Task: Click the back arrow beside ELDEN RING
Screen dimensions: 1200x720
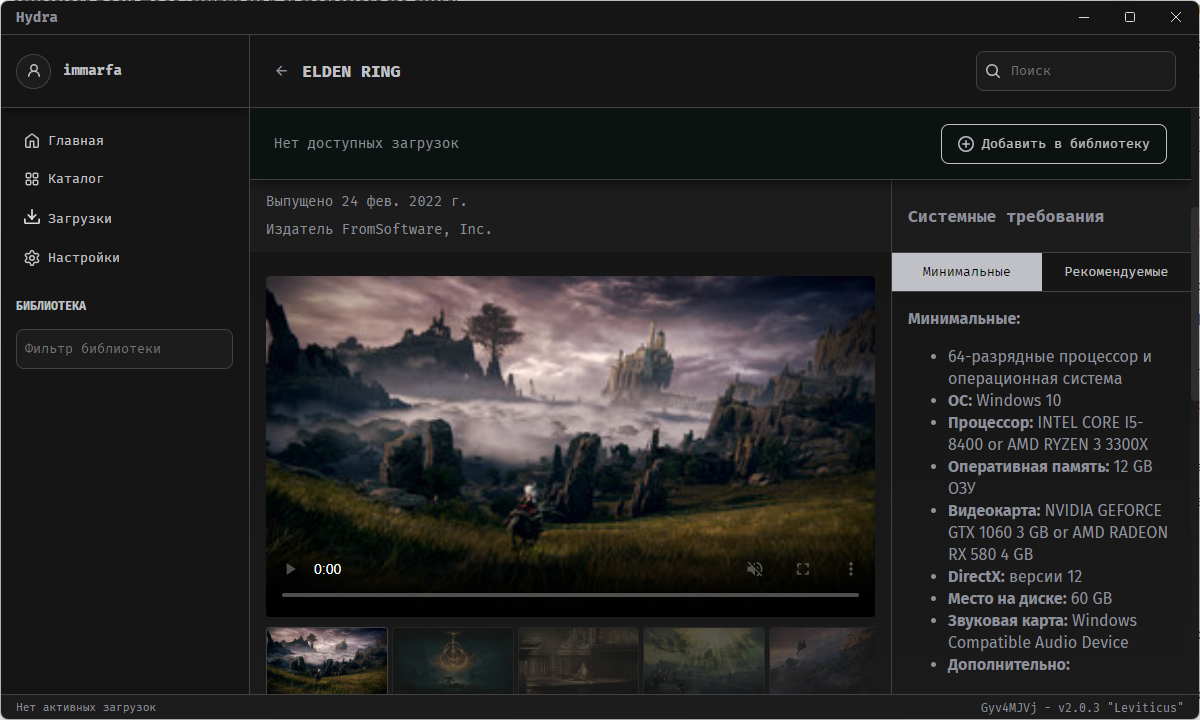Action: (x=281, y=71)
